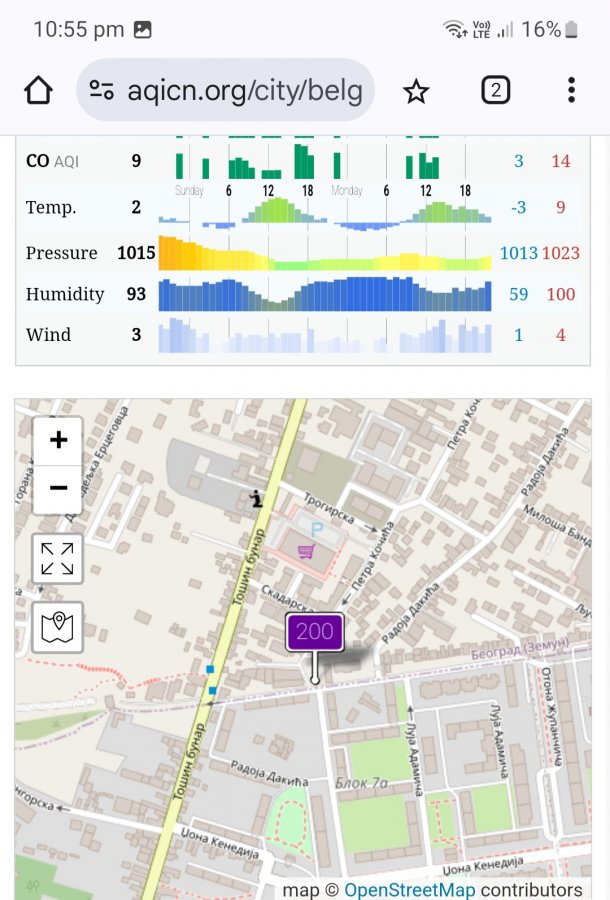This screenshot has width=610, height=900.
Task: Open the browser three-dot menu
Action: coord(571,91)
